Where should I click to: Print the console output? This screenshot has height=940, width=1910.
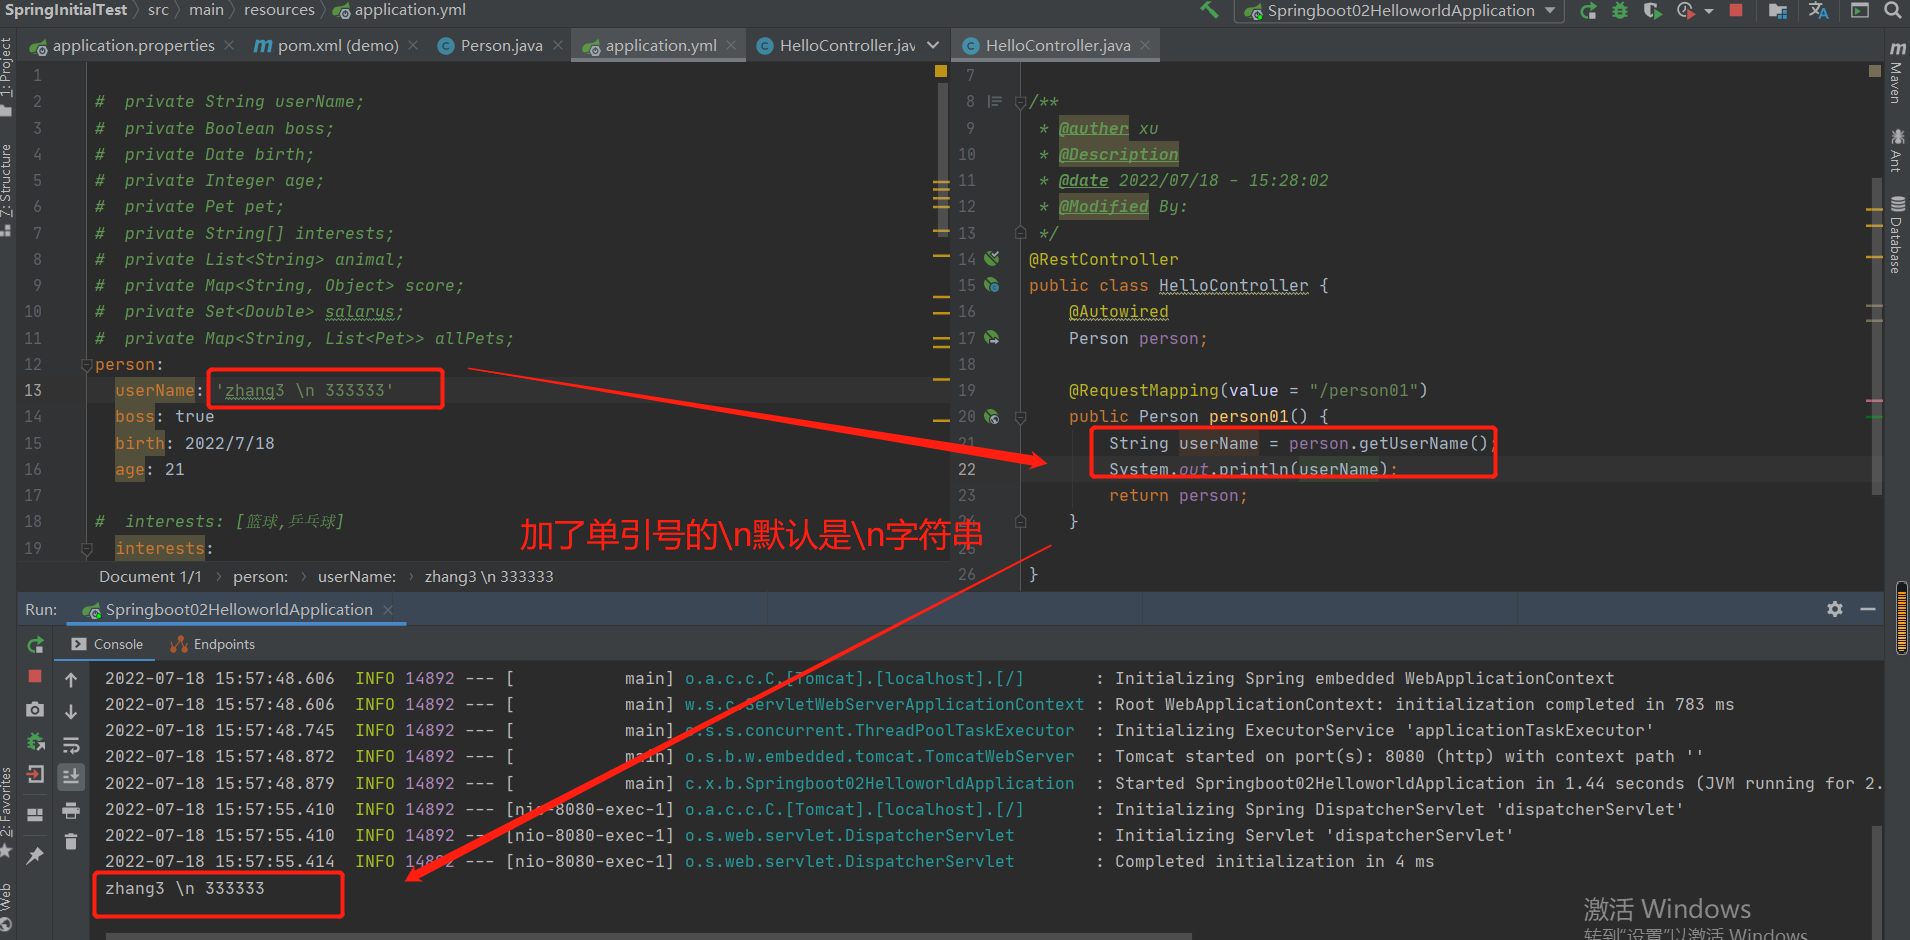pyautogui.click(x=71, y=810)
